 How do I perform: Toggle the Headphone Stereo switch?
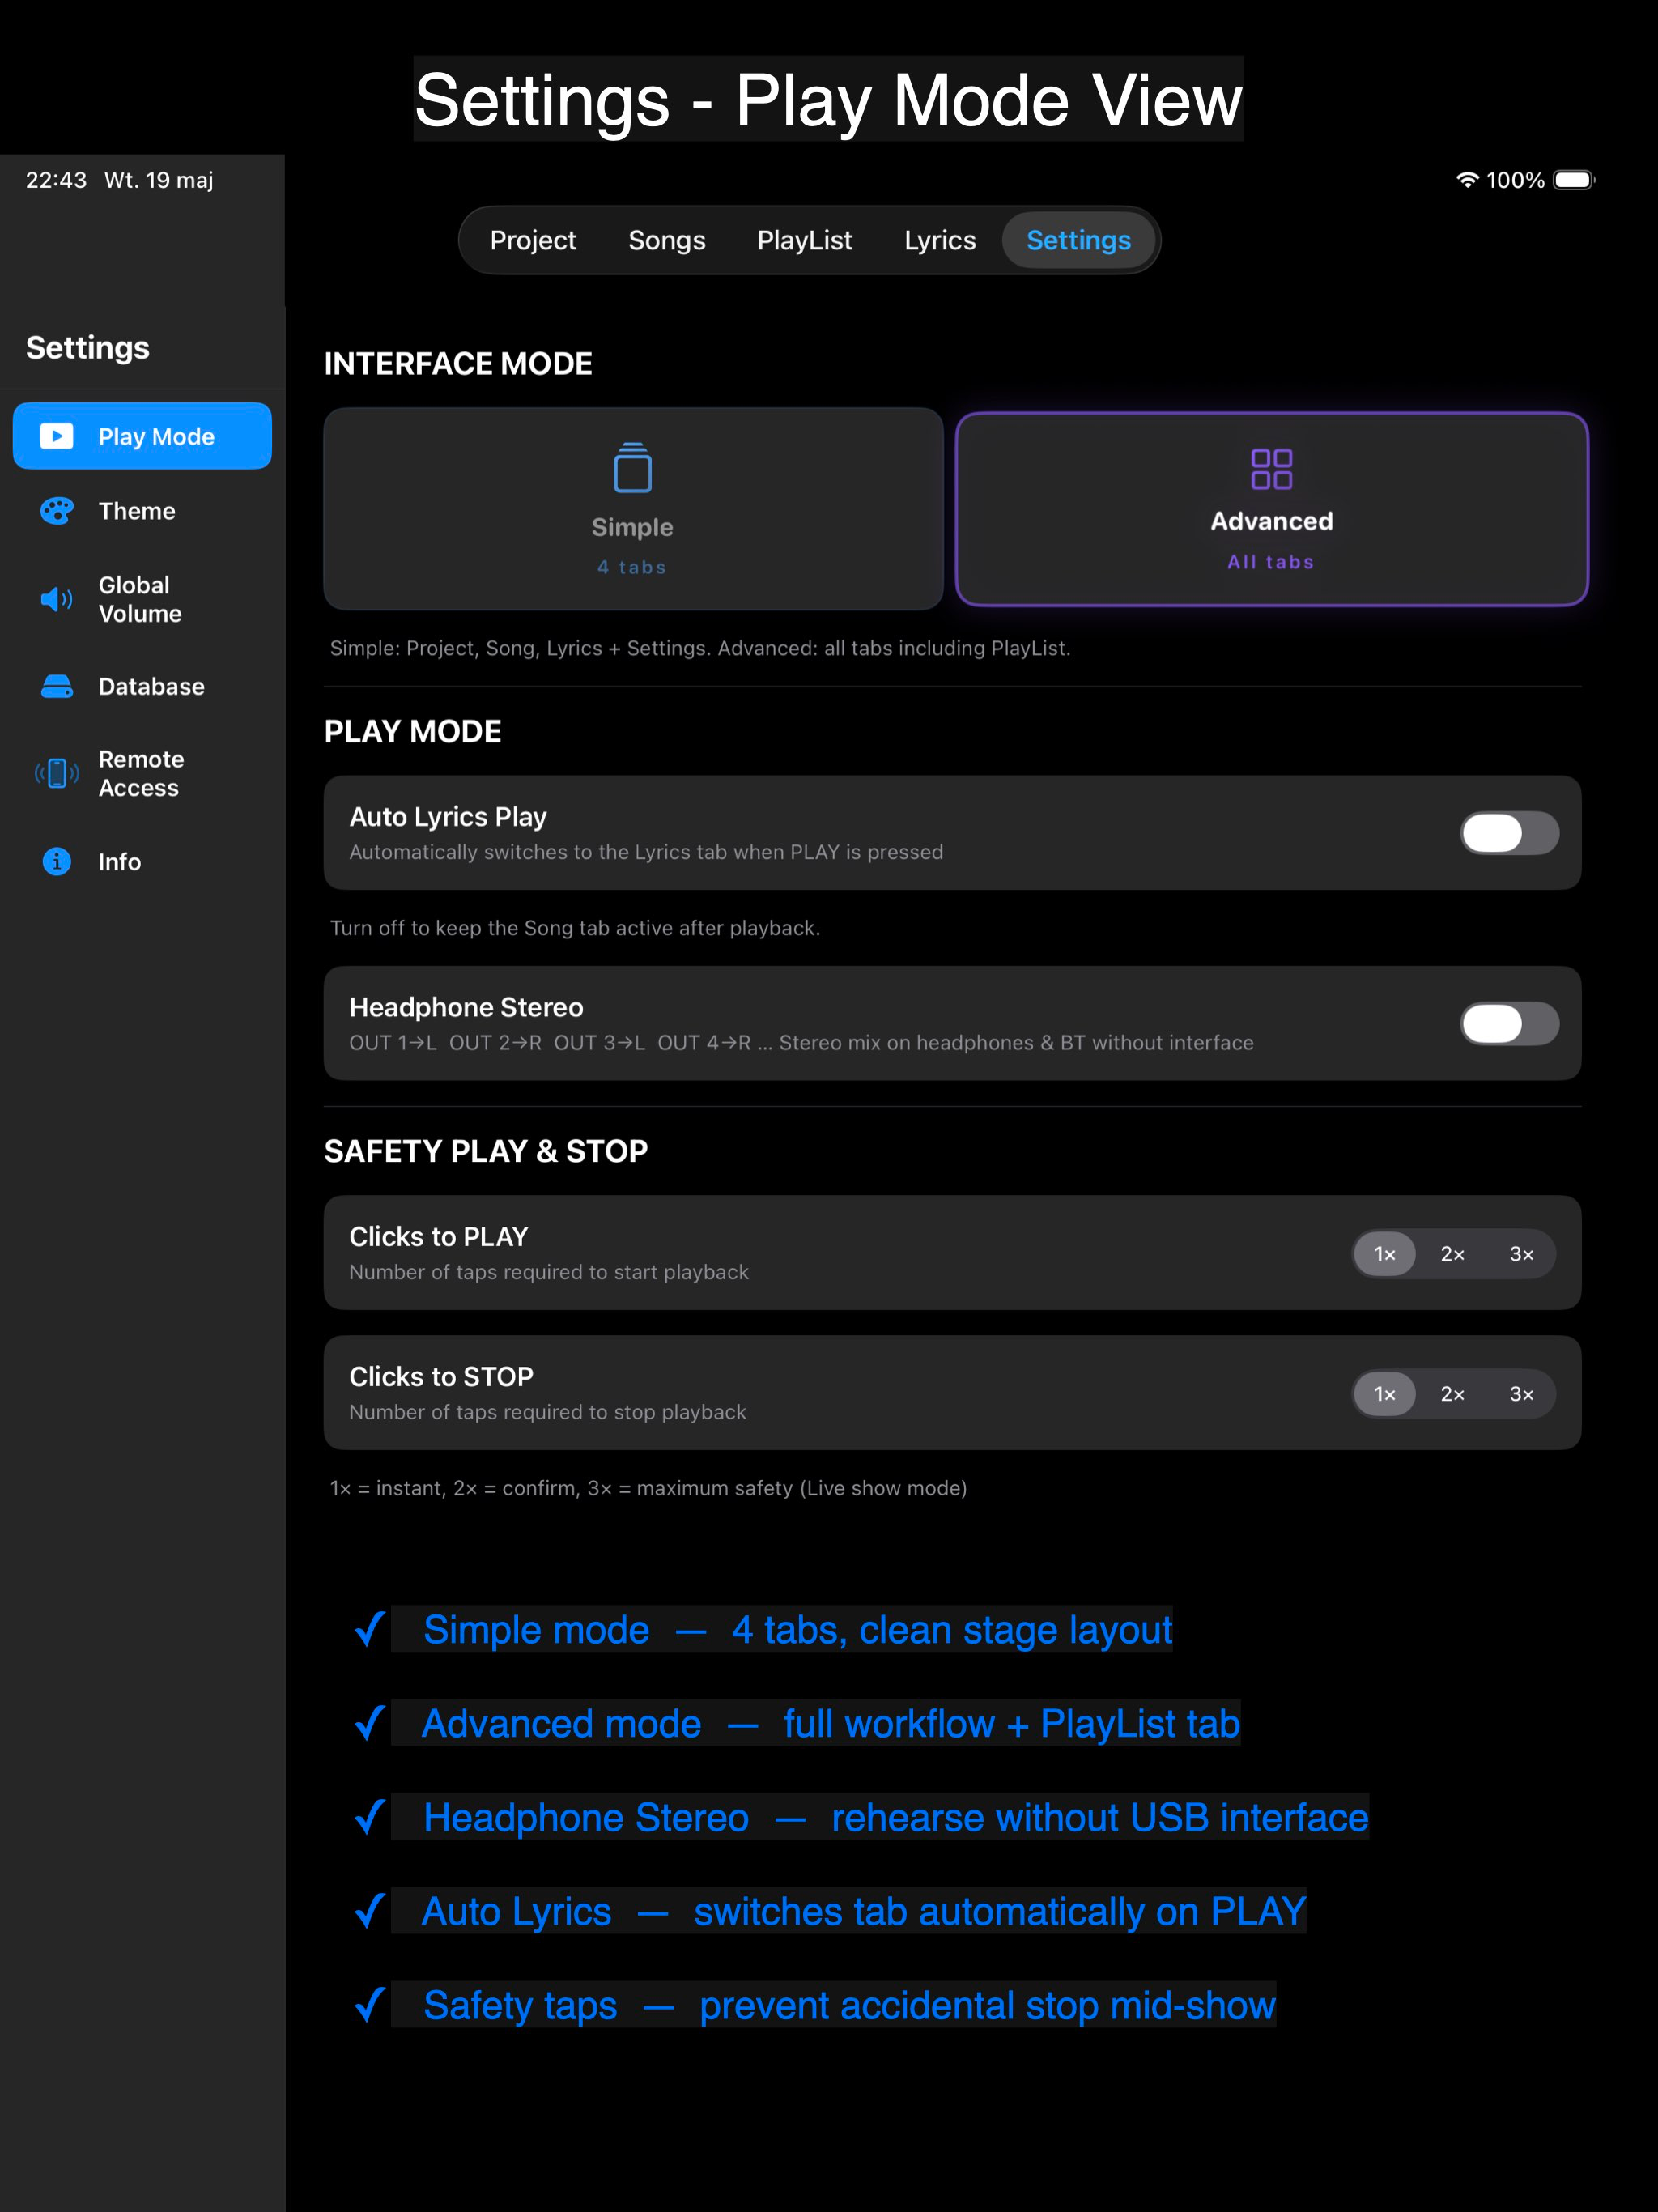pyautogui.click(x=1509, y=1023)
